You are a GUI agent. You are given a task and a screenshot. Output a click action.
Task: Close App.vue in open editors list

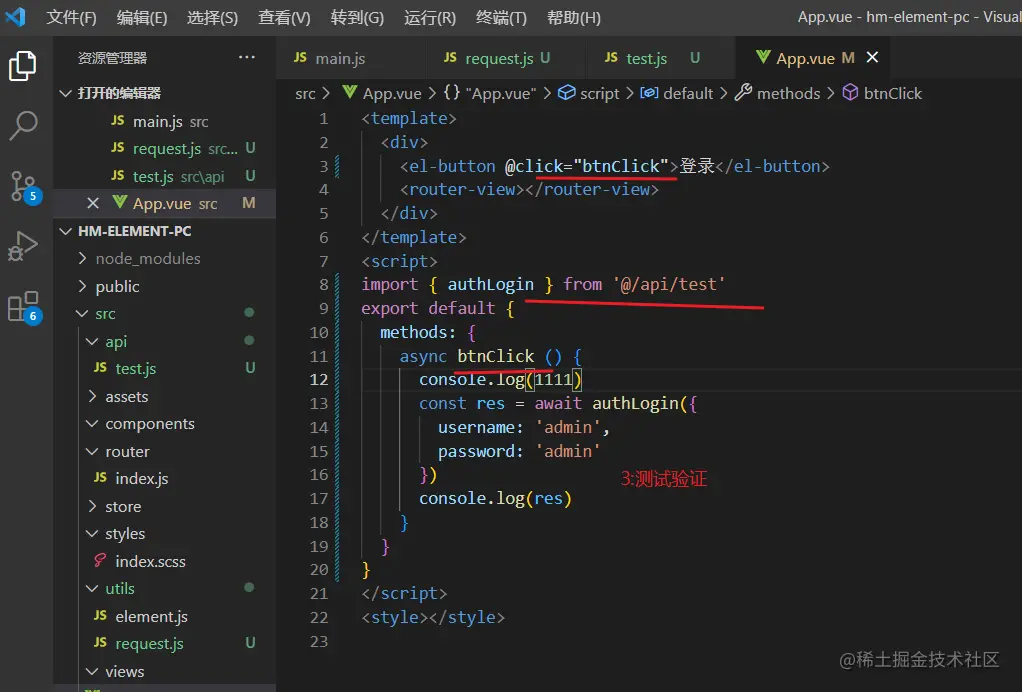[93, 203]
